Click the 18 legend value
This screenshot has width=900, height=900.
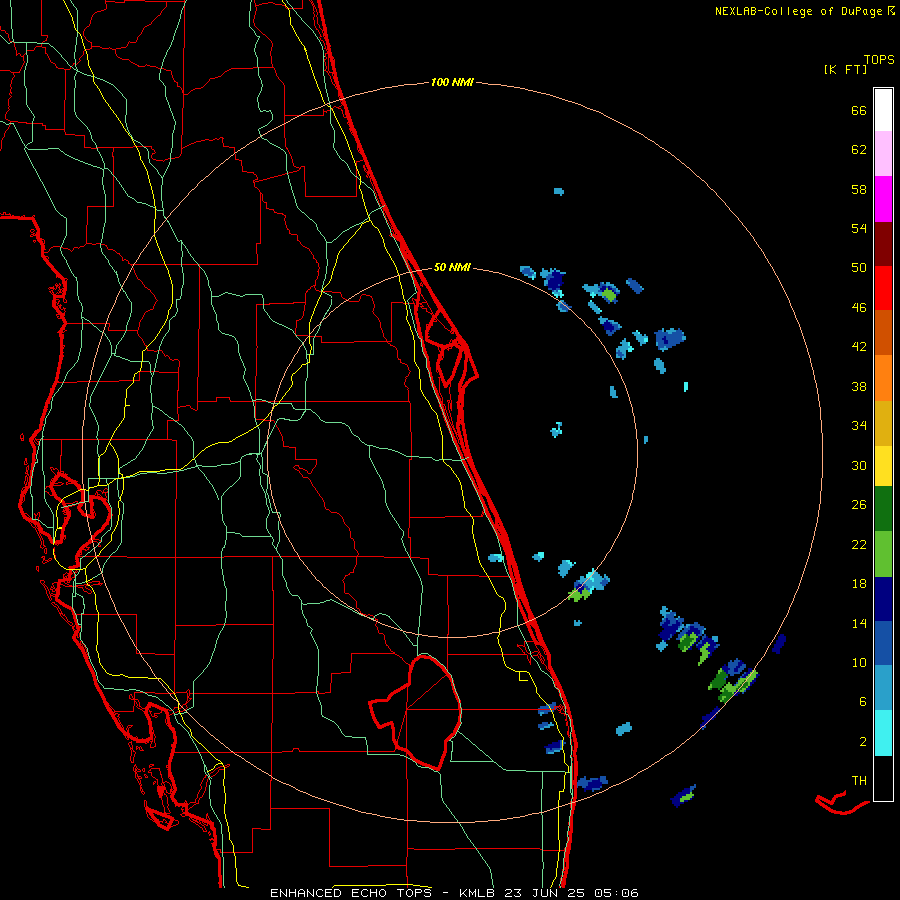point(859,584)
